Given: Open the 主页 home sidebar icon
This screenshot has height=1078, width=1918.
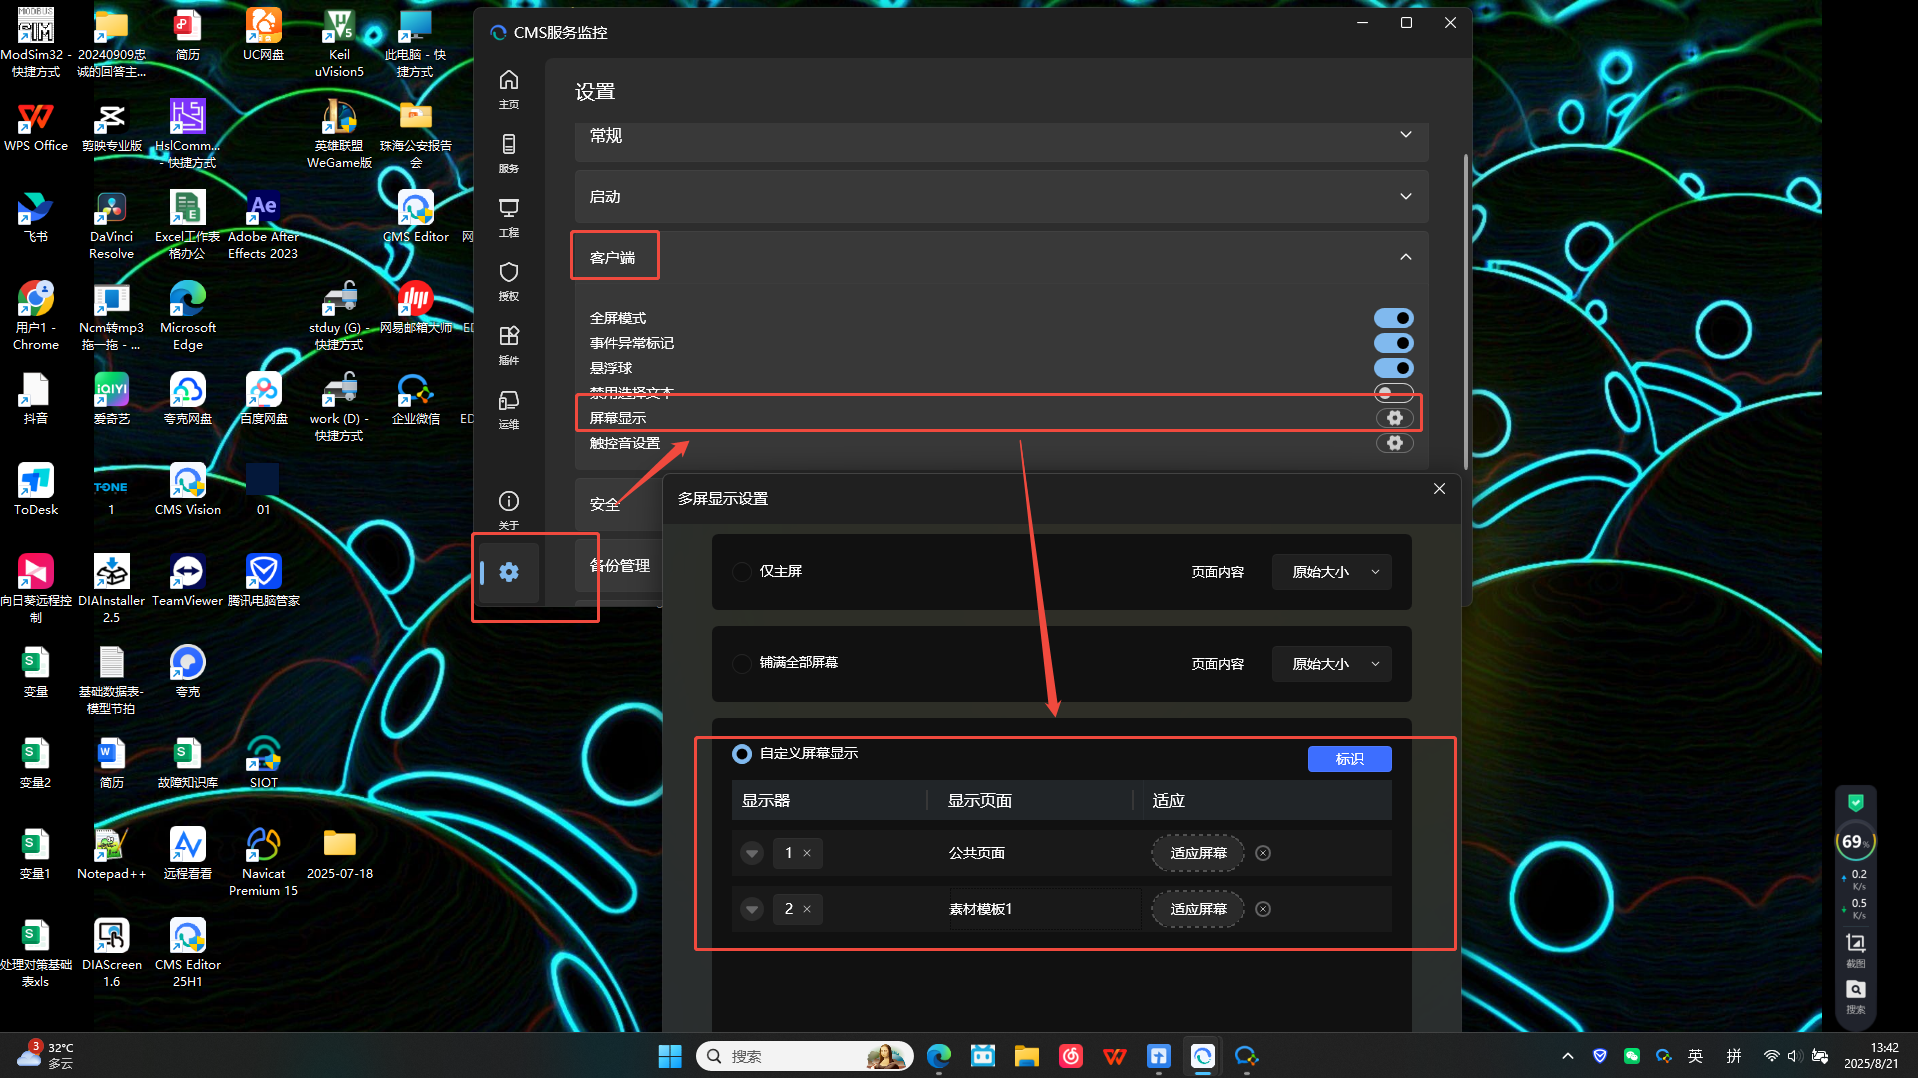Looking at the screenshot, I should 508,88.
